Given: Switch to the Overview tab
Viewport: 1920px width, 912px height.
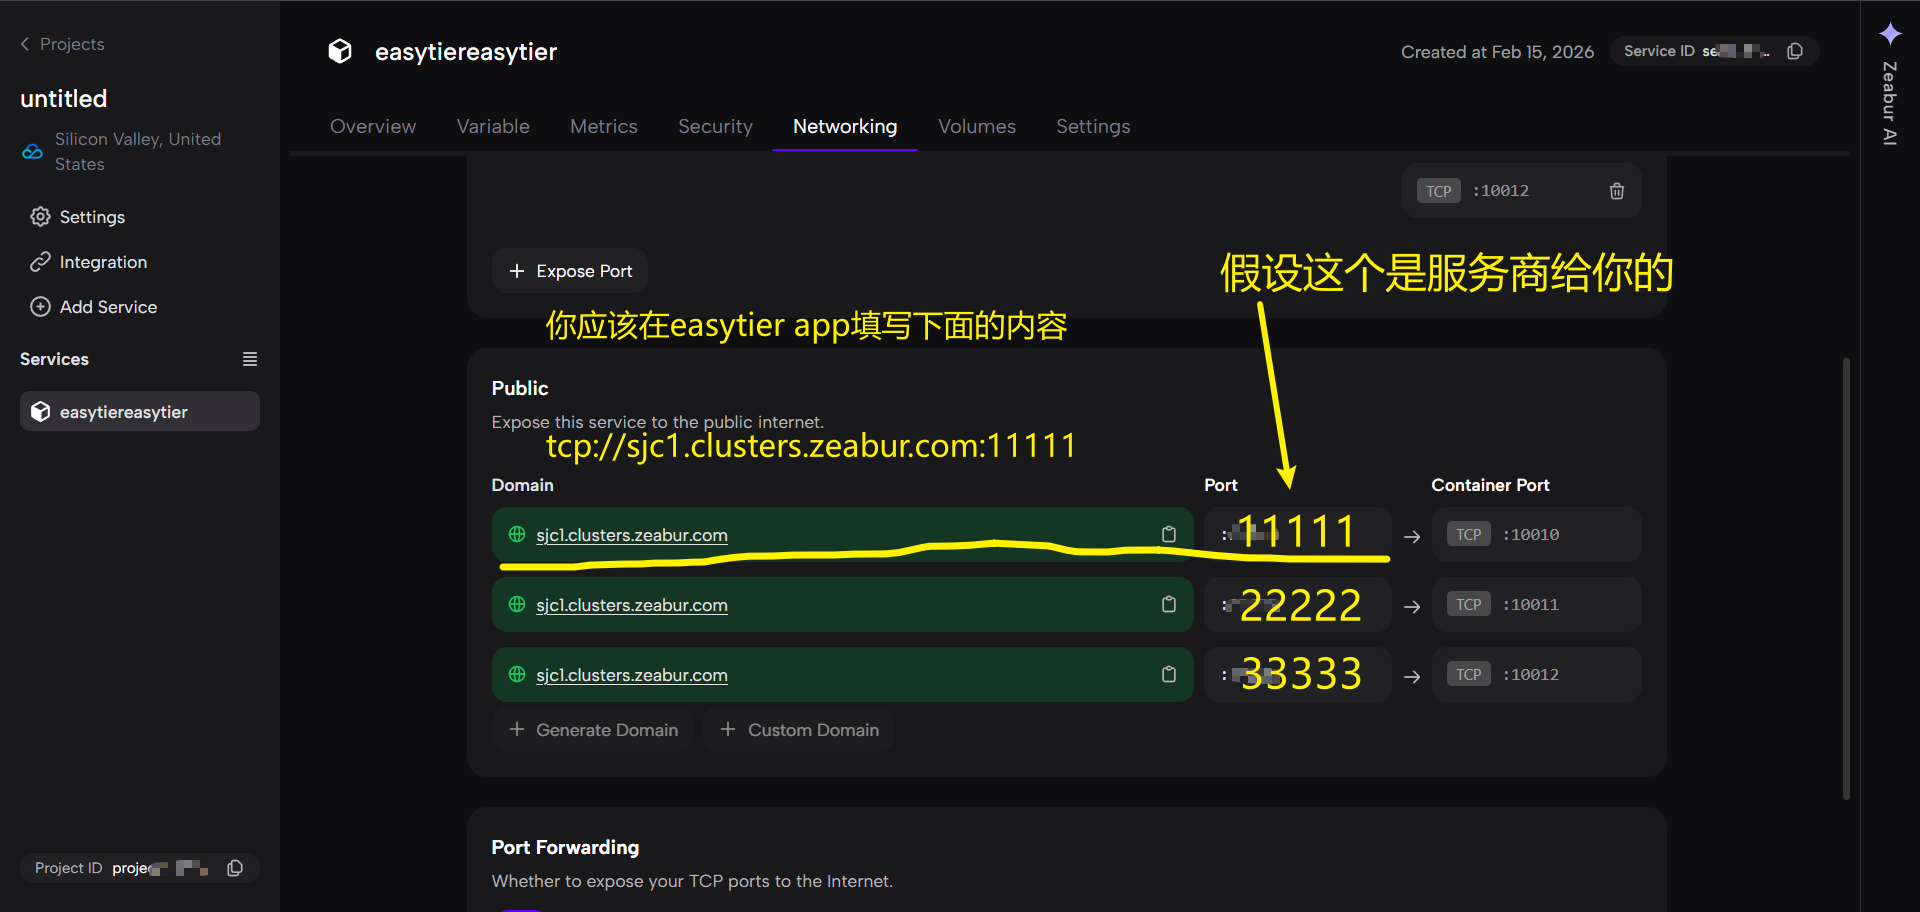Looking at the screenshot, I should pyautogui.click(x=373, y=127).
